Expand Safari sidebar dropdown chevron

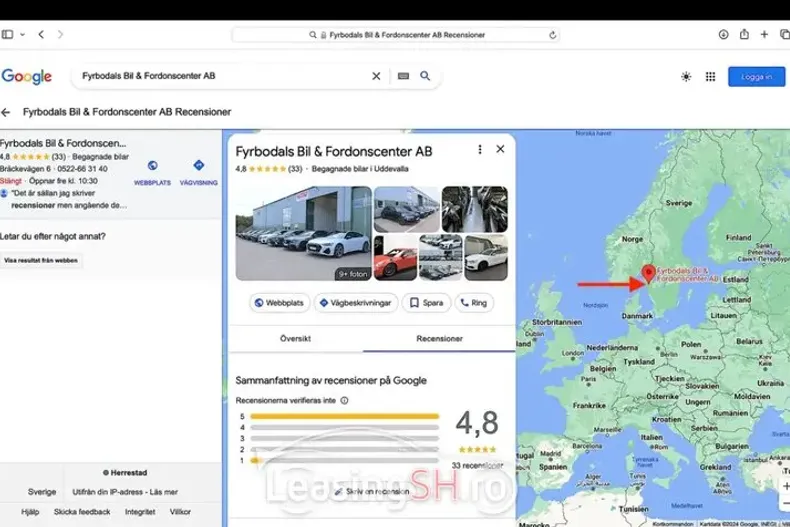coord(23,34)
